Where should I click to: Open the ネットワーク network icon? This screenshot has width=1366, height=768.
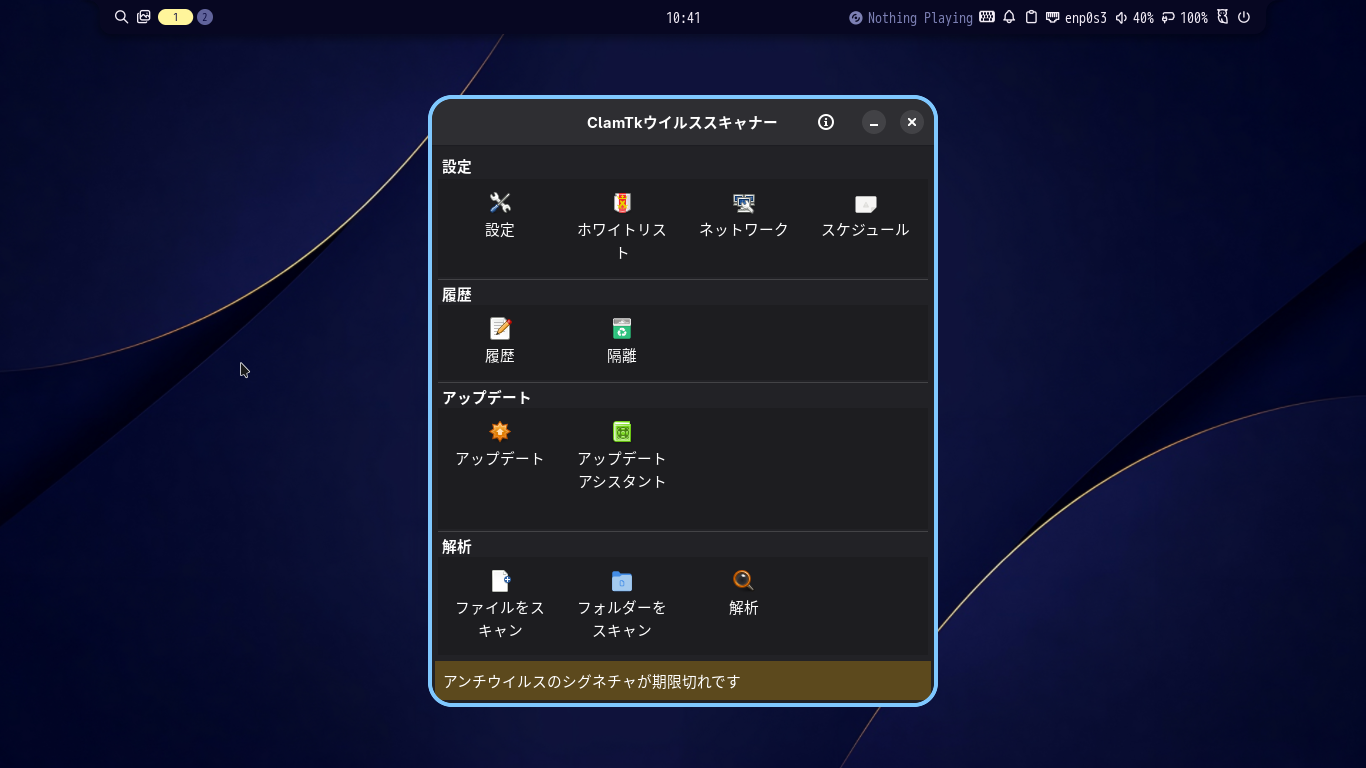point(744,203)
